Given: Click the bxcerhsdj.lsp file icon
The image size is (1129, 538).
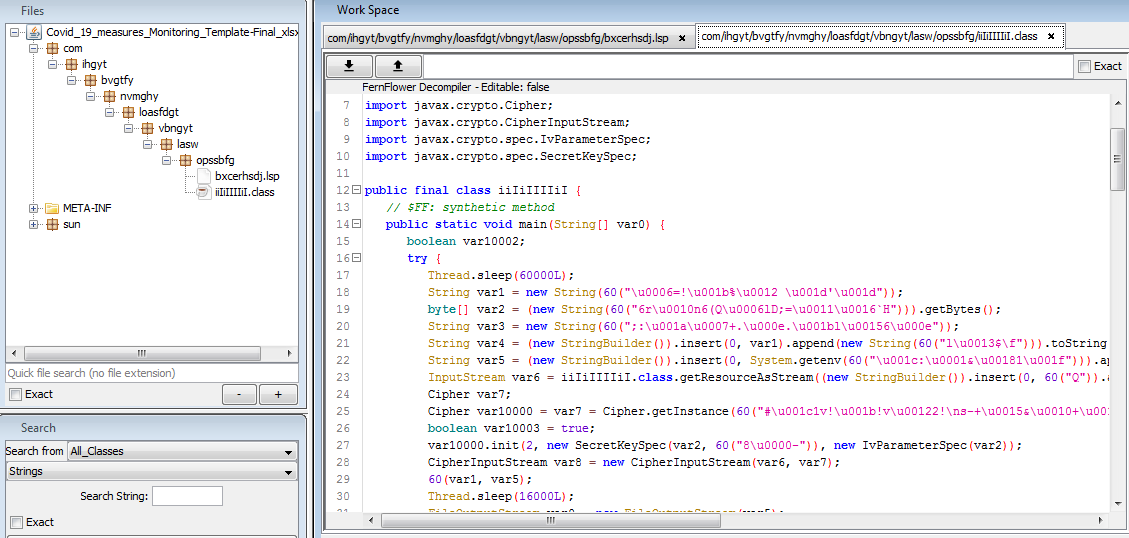Looking at the screenshot, I should point(204,176).
